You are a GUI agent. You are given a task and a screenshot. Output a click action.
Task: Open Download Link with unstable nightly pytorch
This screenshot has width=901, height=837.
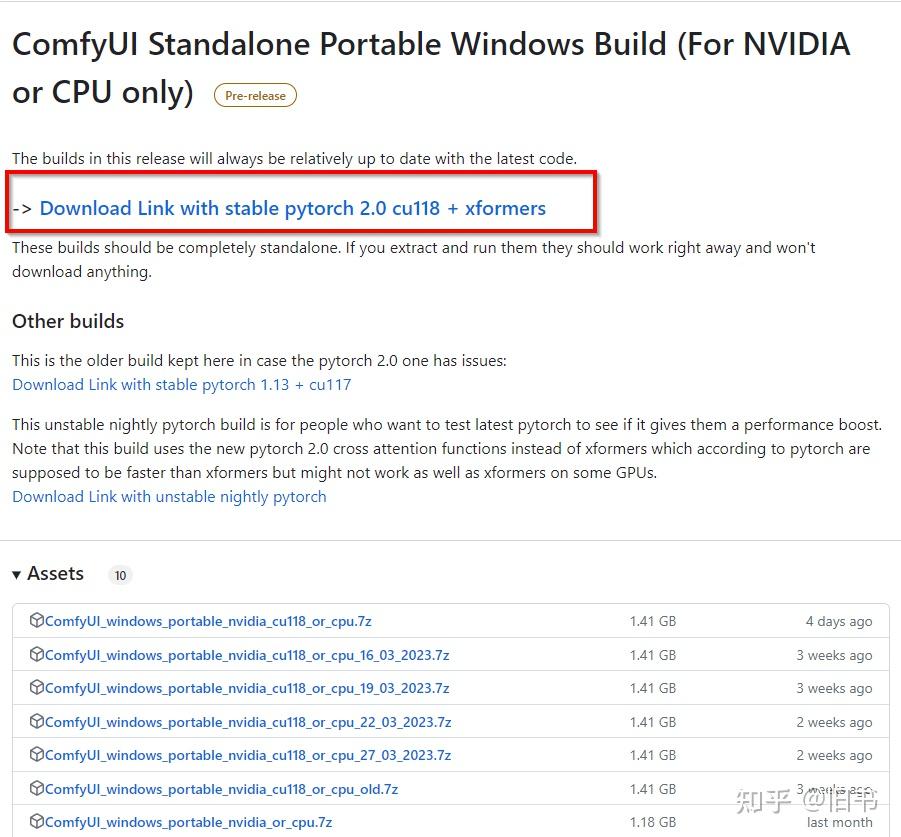point(169,496)
